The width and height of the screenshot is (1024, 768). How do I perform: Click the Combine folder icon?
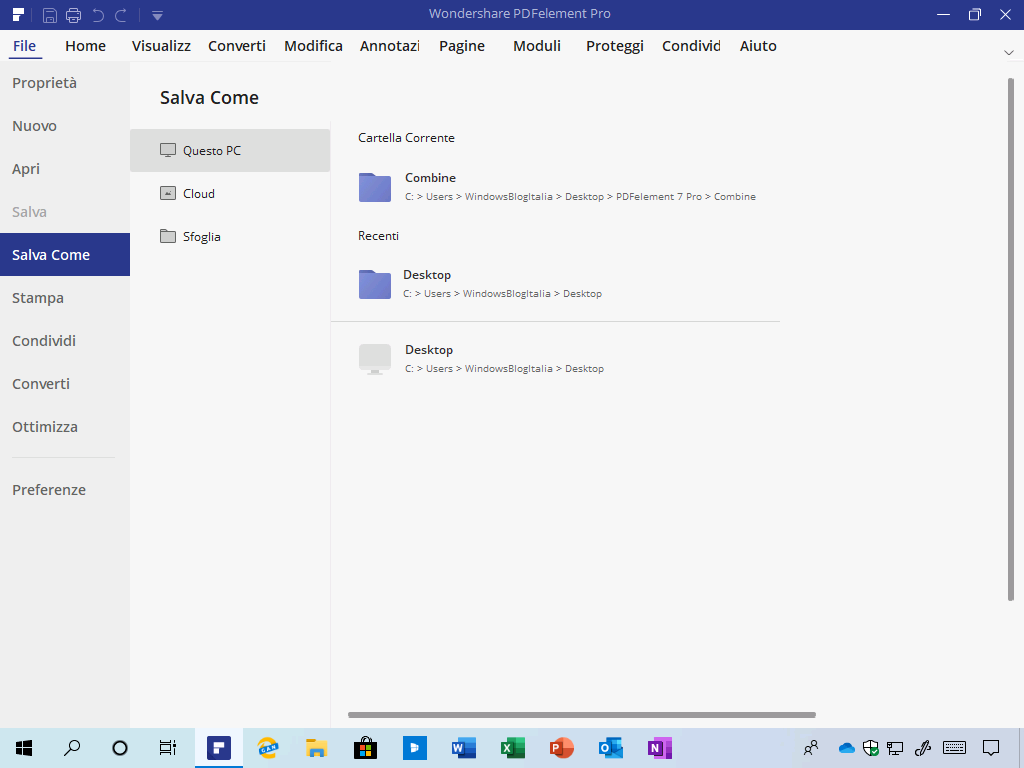click(375, 187)
